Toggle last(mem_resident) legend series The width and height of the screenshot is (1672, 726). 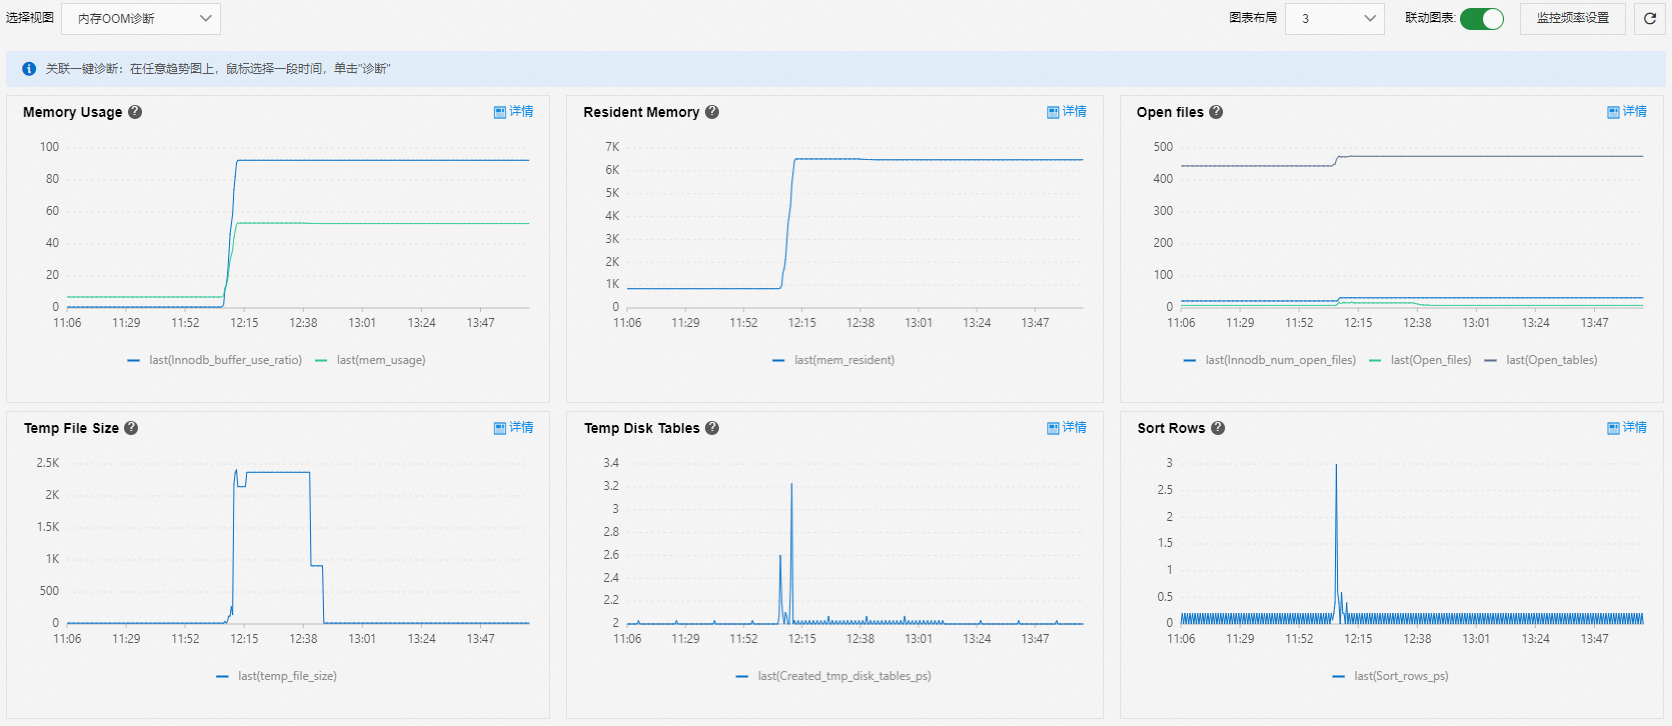tap(834, 360)
